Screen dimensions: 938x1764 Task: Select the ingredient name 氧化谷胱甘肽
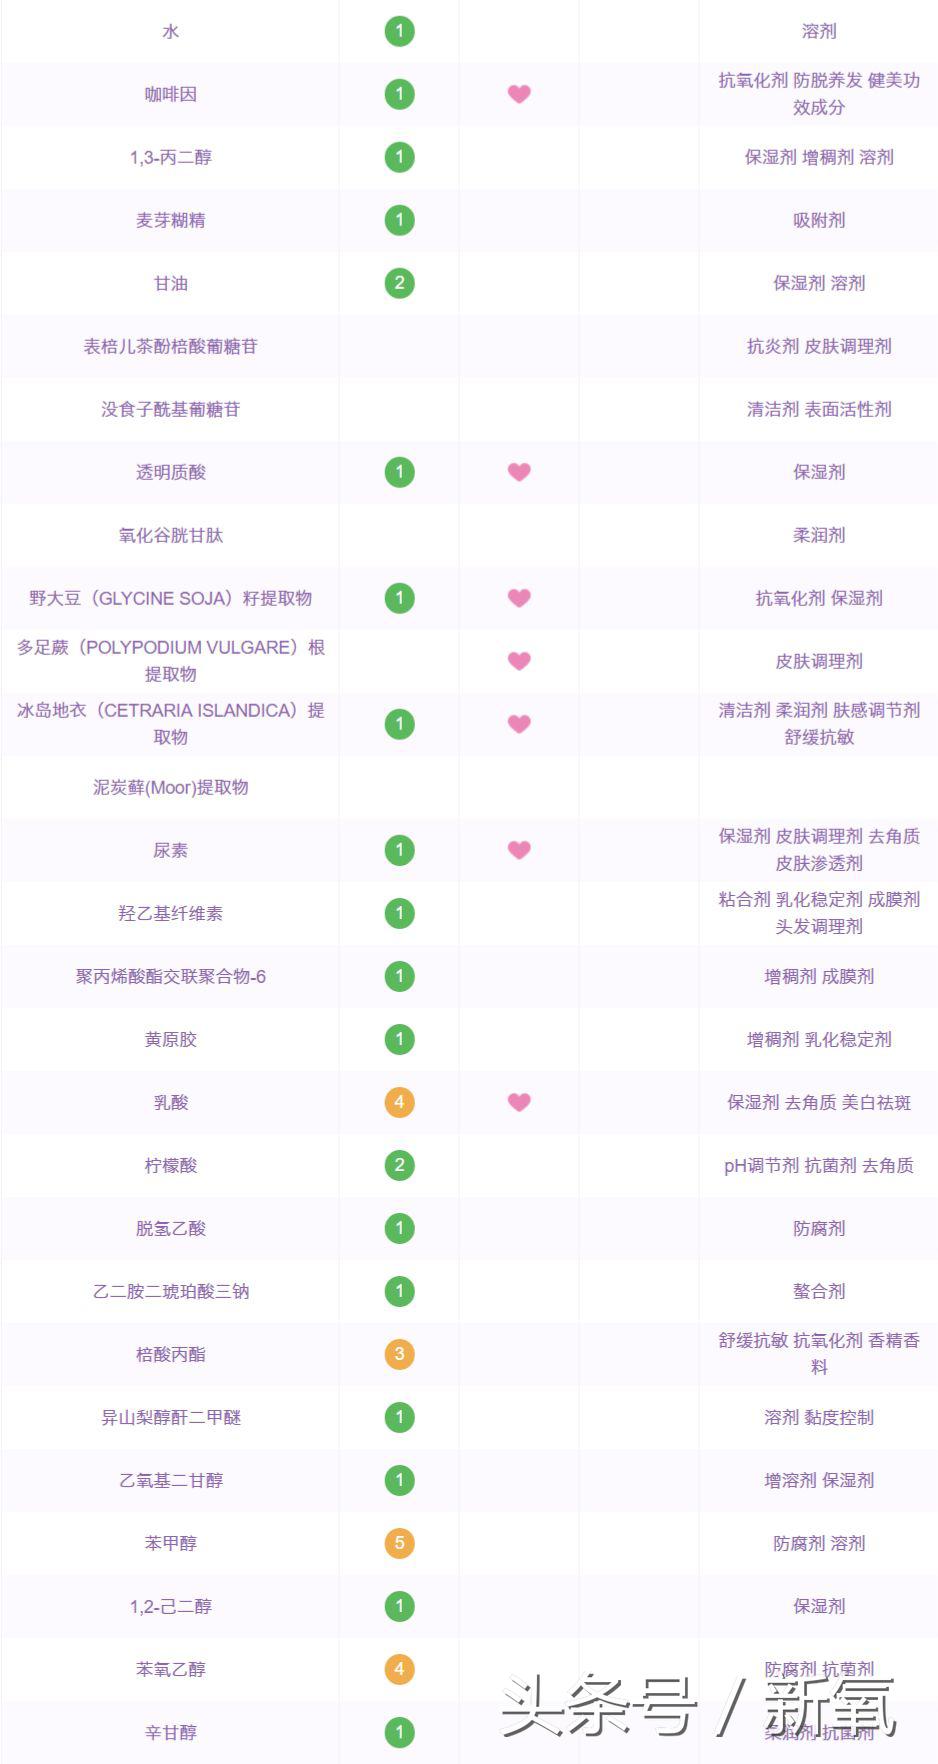pos(171,535)
